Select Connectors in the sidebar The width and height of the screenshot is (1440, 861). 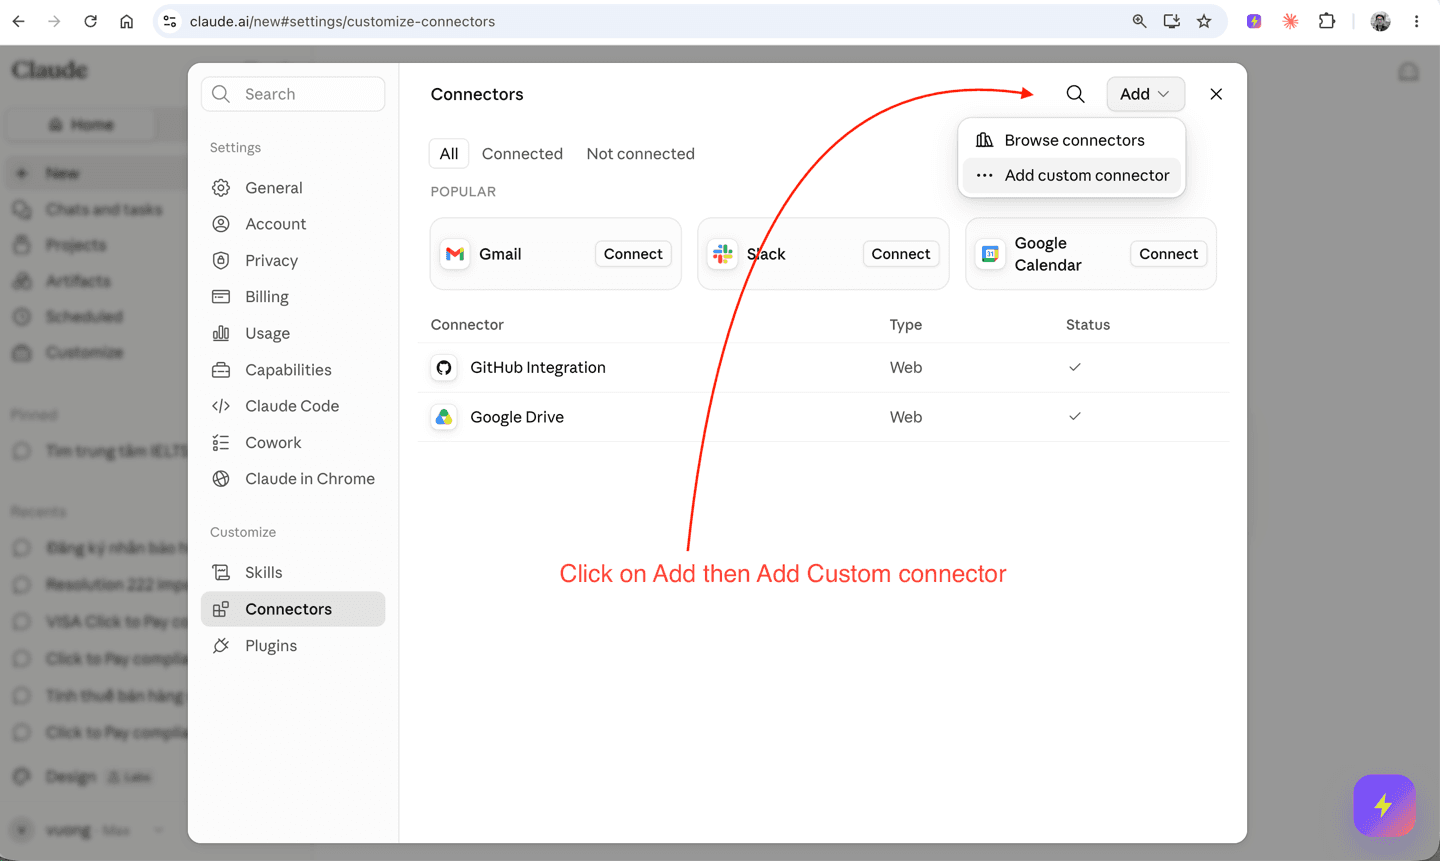tap(293, 609)
